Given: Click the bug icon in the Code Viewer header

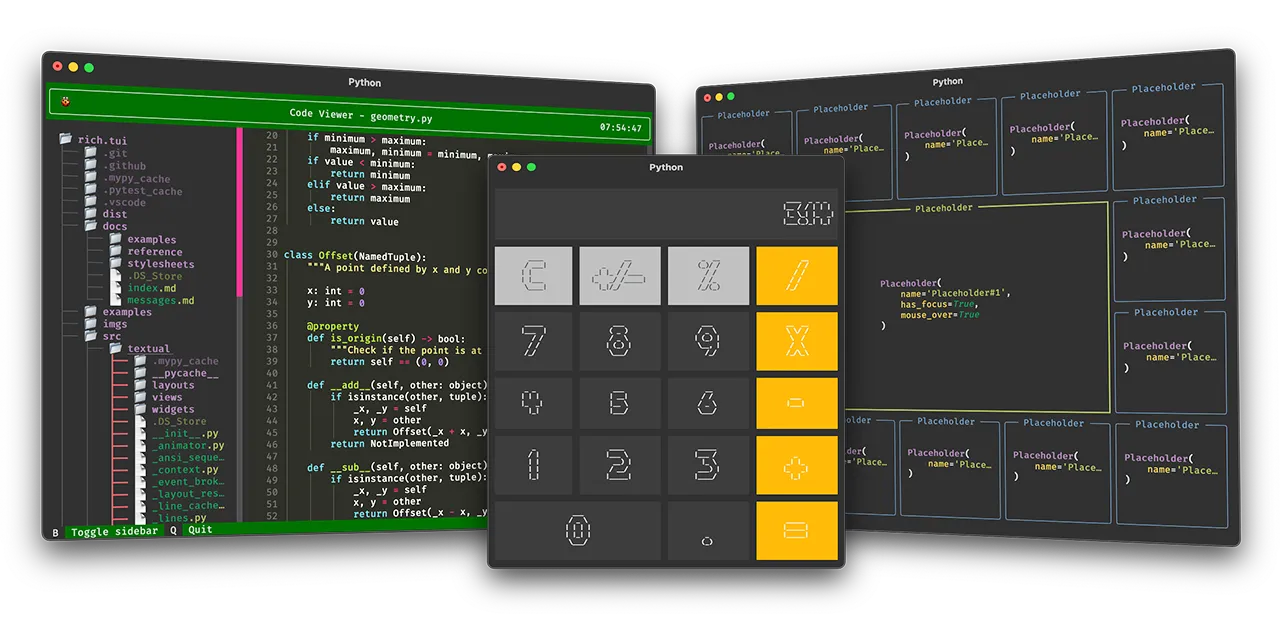Looking at the screenshot, I should pyautogui.click(x=65, y=100).
